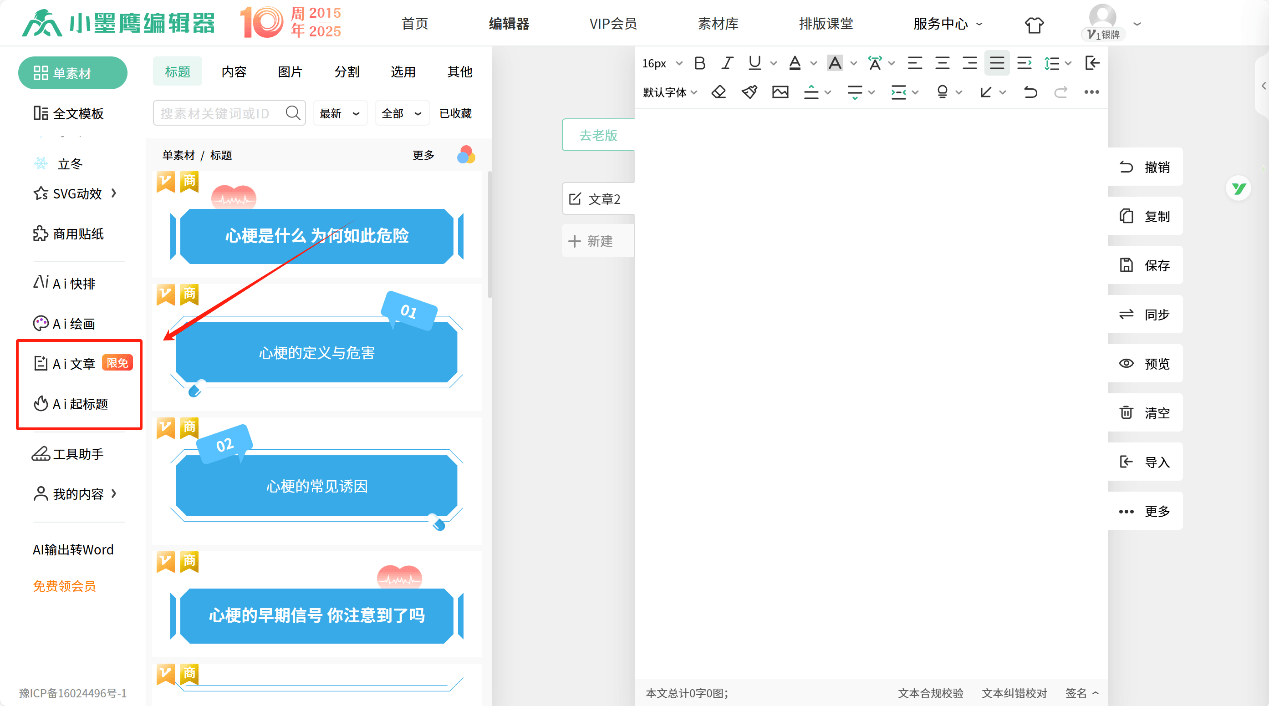Toggle bold formatting in the editor toolbar
Screen dimensions: 1269x706
point(700,63)
